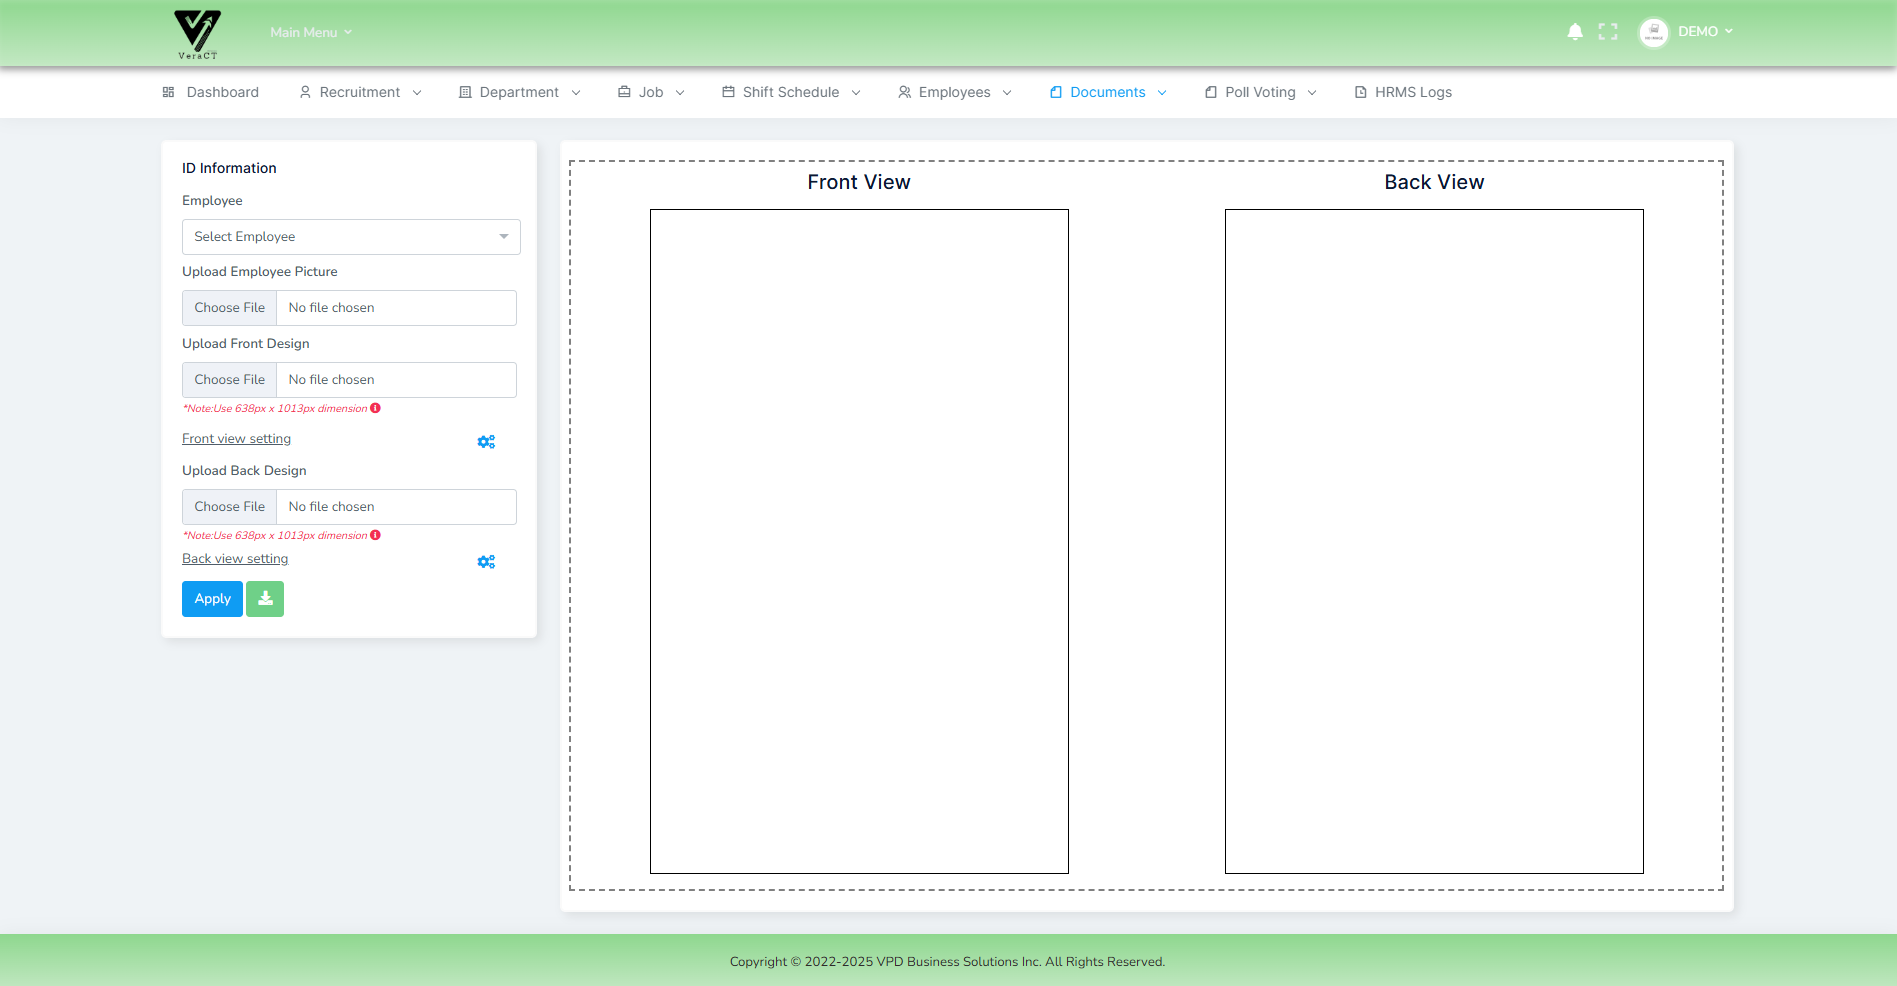
Task: Click the notification bell icon
Action: 1575,32
